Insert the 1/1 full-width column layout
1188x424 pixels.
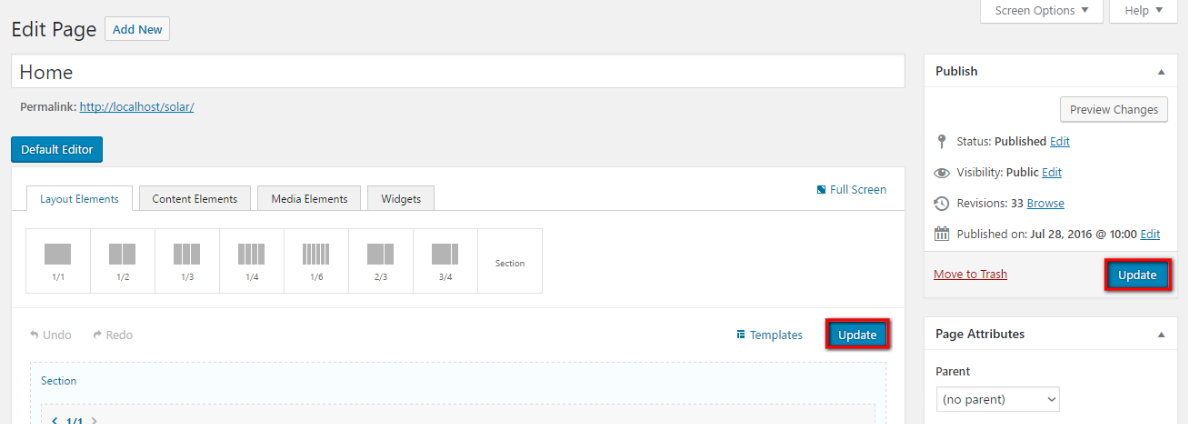(58, 260)
